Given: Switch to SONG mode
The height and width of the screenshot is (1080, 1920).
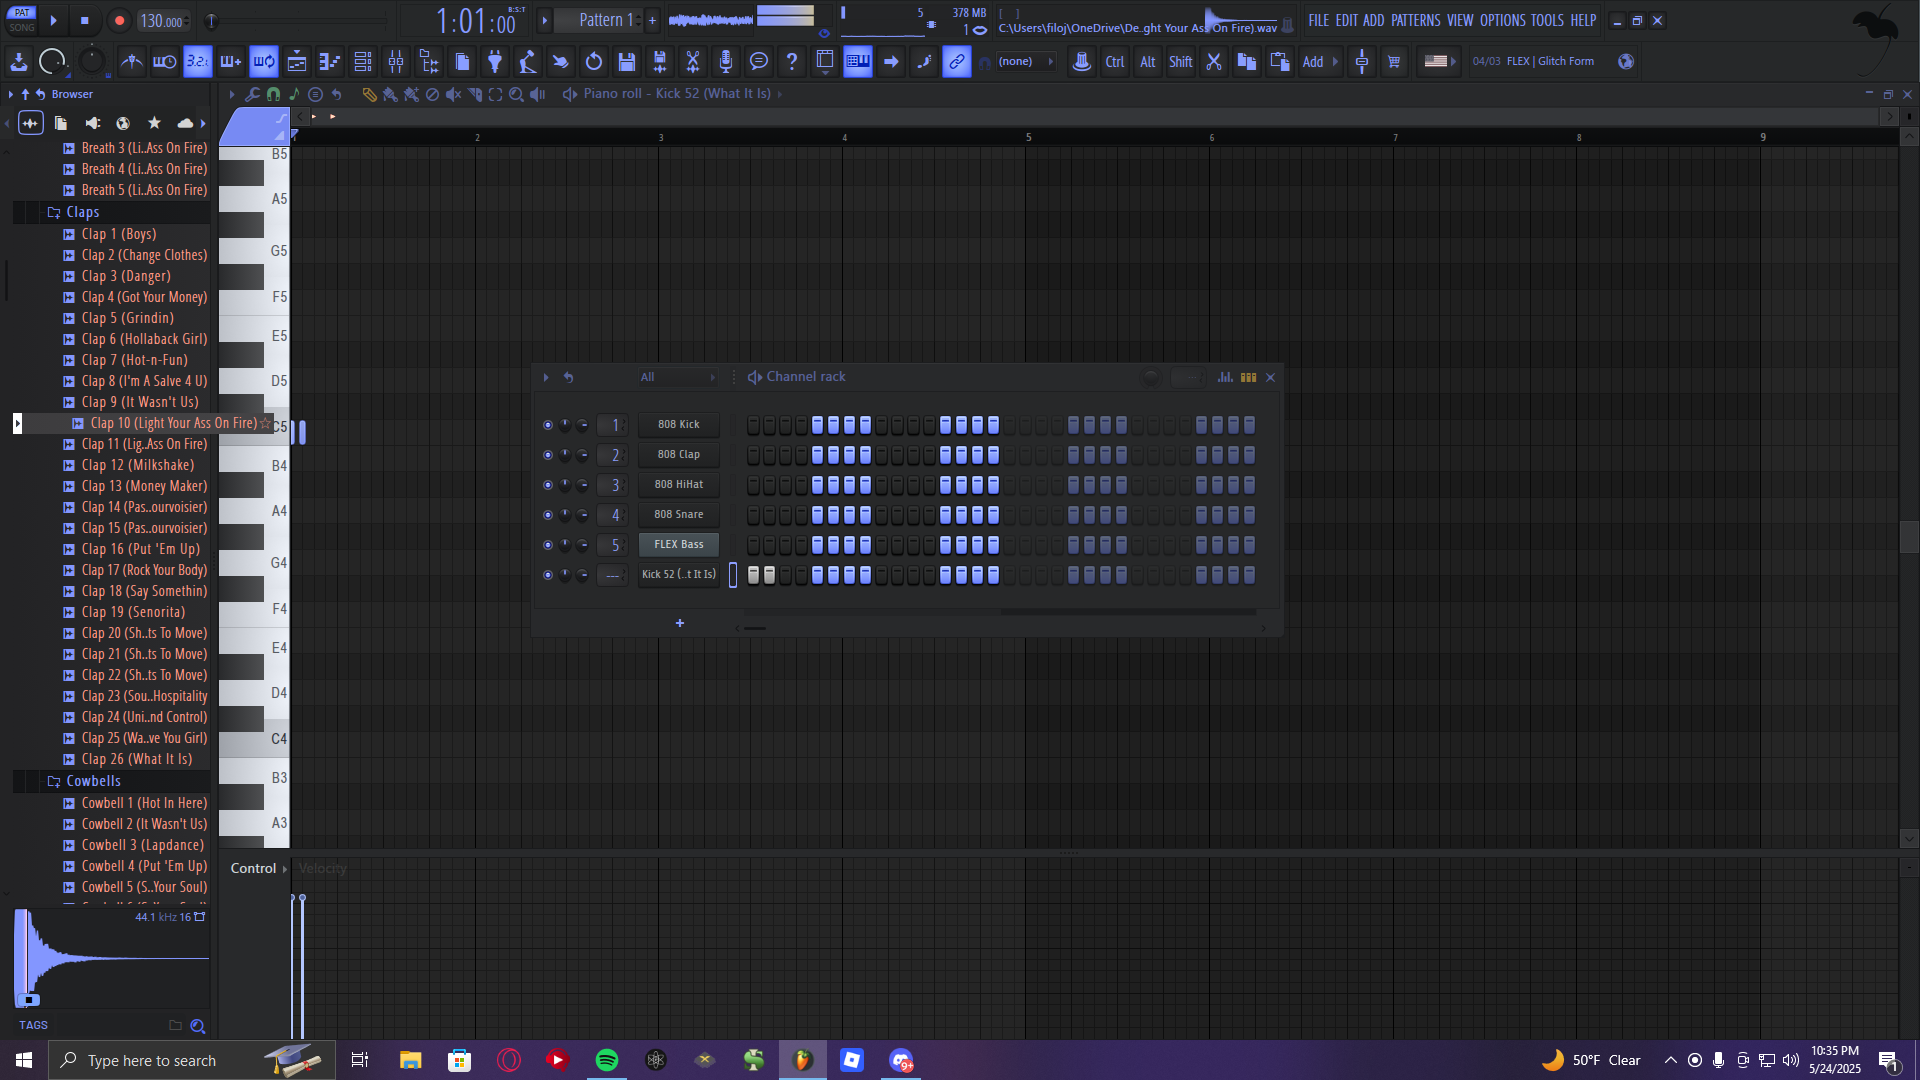Looking at the screenshot, I should tap(22, 28).
